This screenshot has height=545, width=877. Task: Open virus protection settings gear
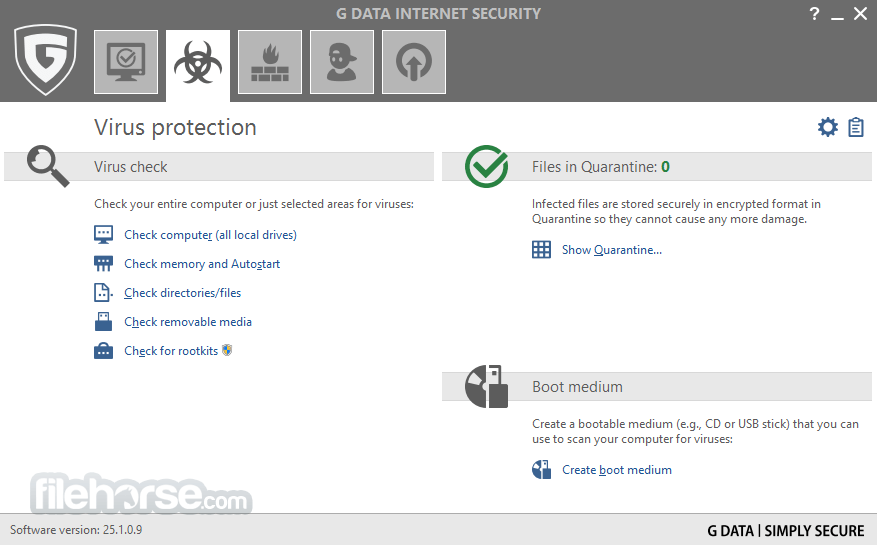click(x=828, y=127)
